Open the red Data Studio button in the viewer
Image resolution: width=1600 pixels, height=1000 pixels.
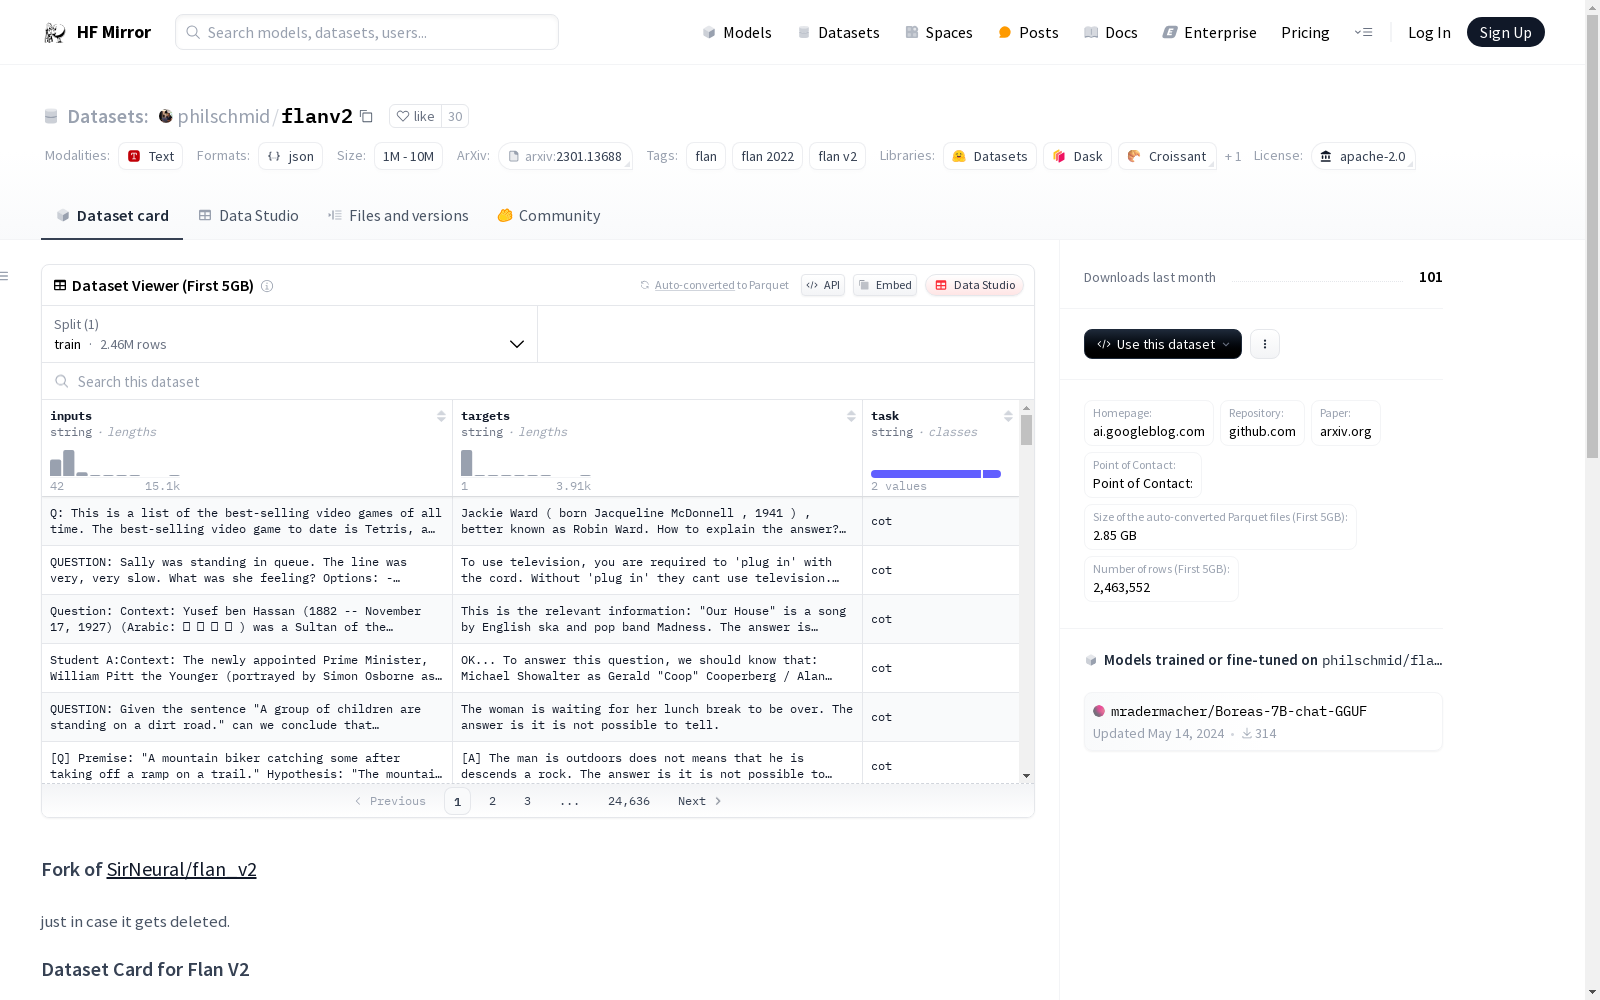click(975, 285)
